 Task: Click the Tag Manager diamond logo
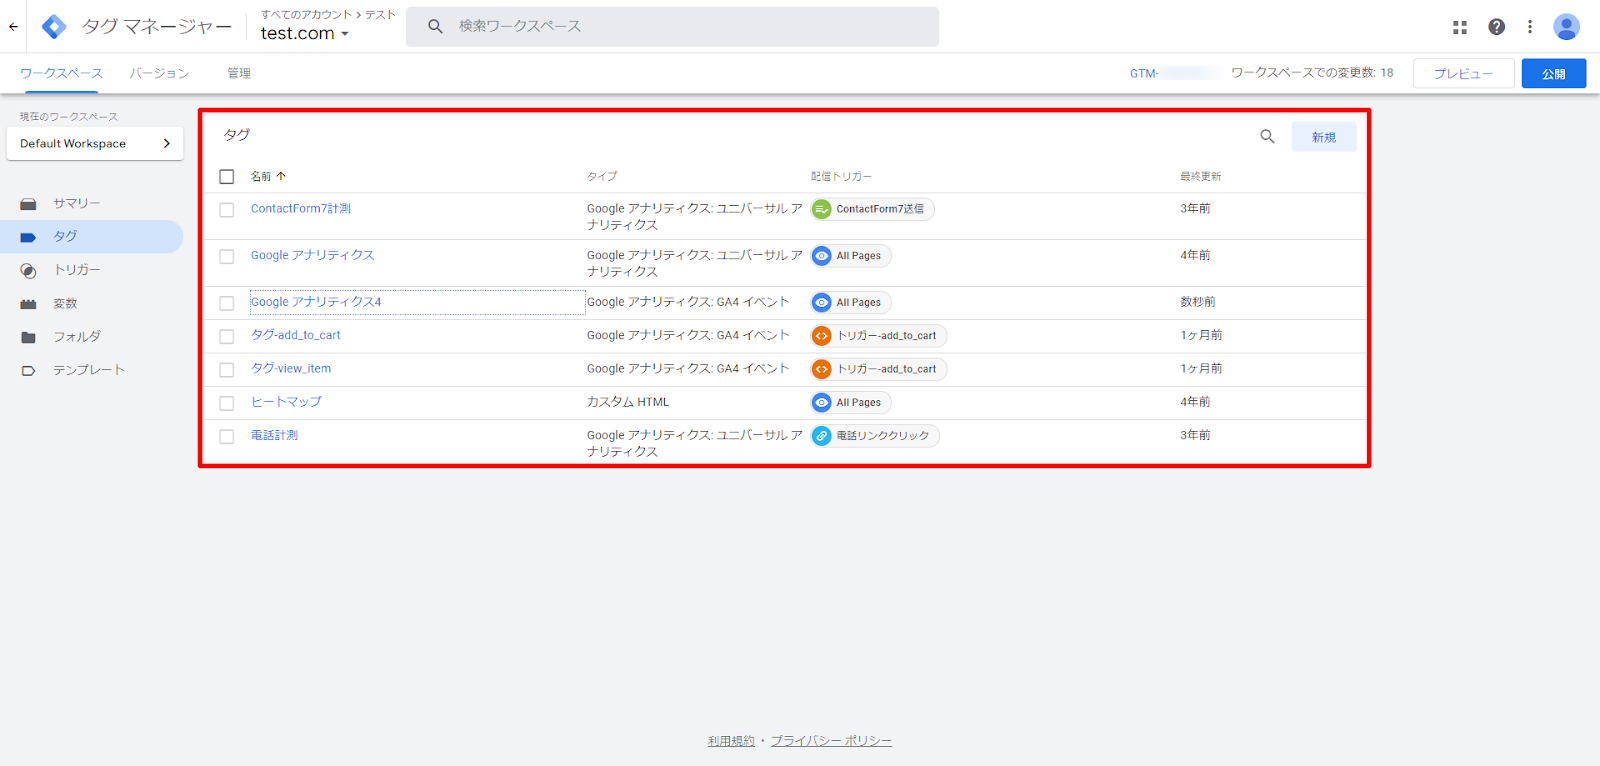(x=54, y=27)
